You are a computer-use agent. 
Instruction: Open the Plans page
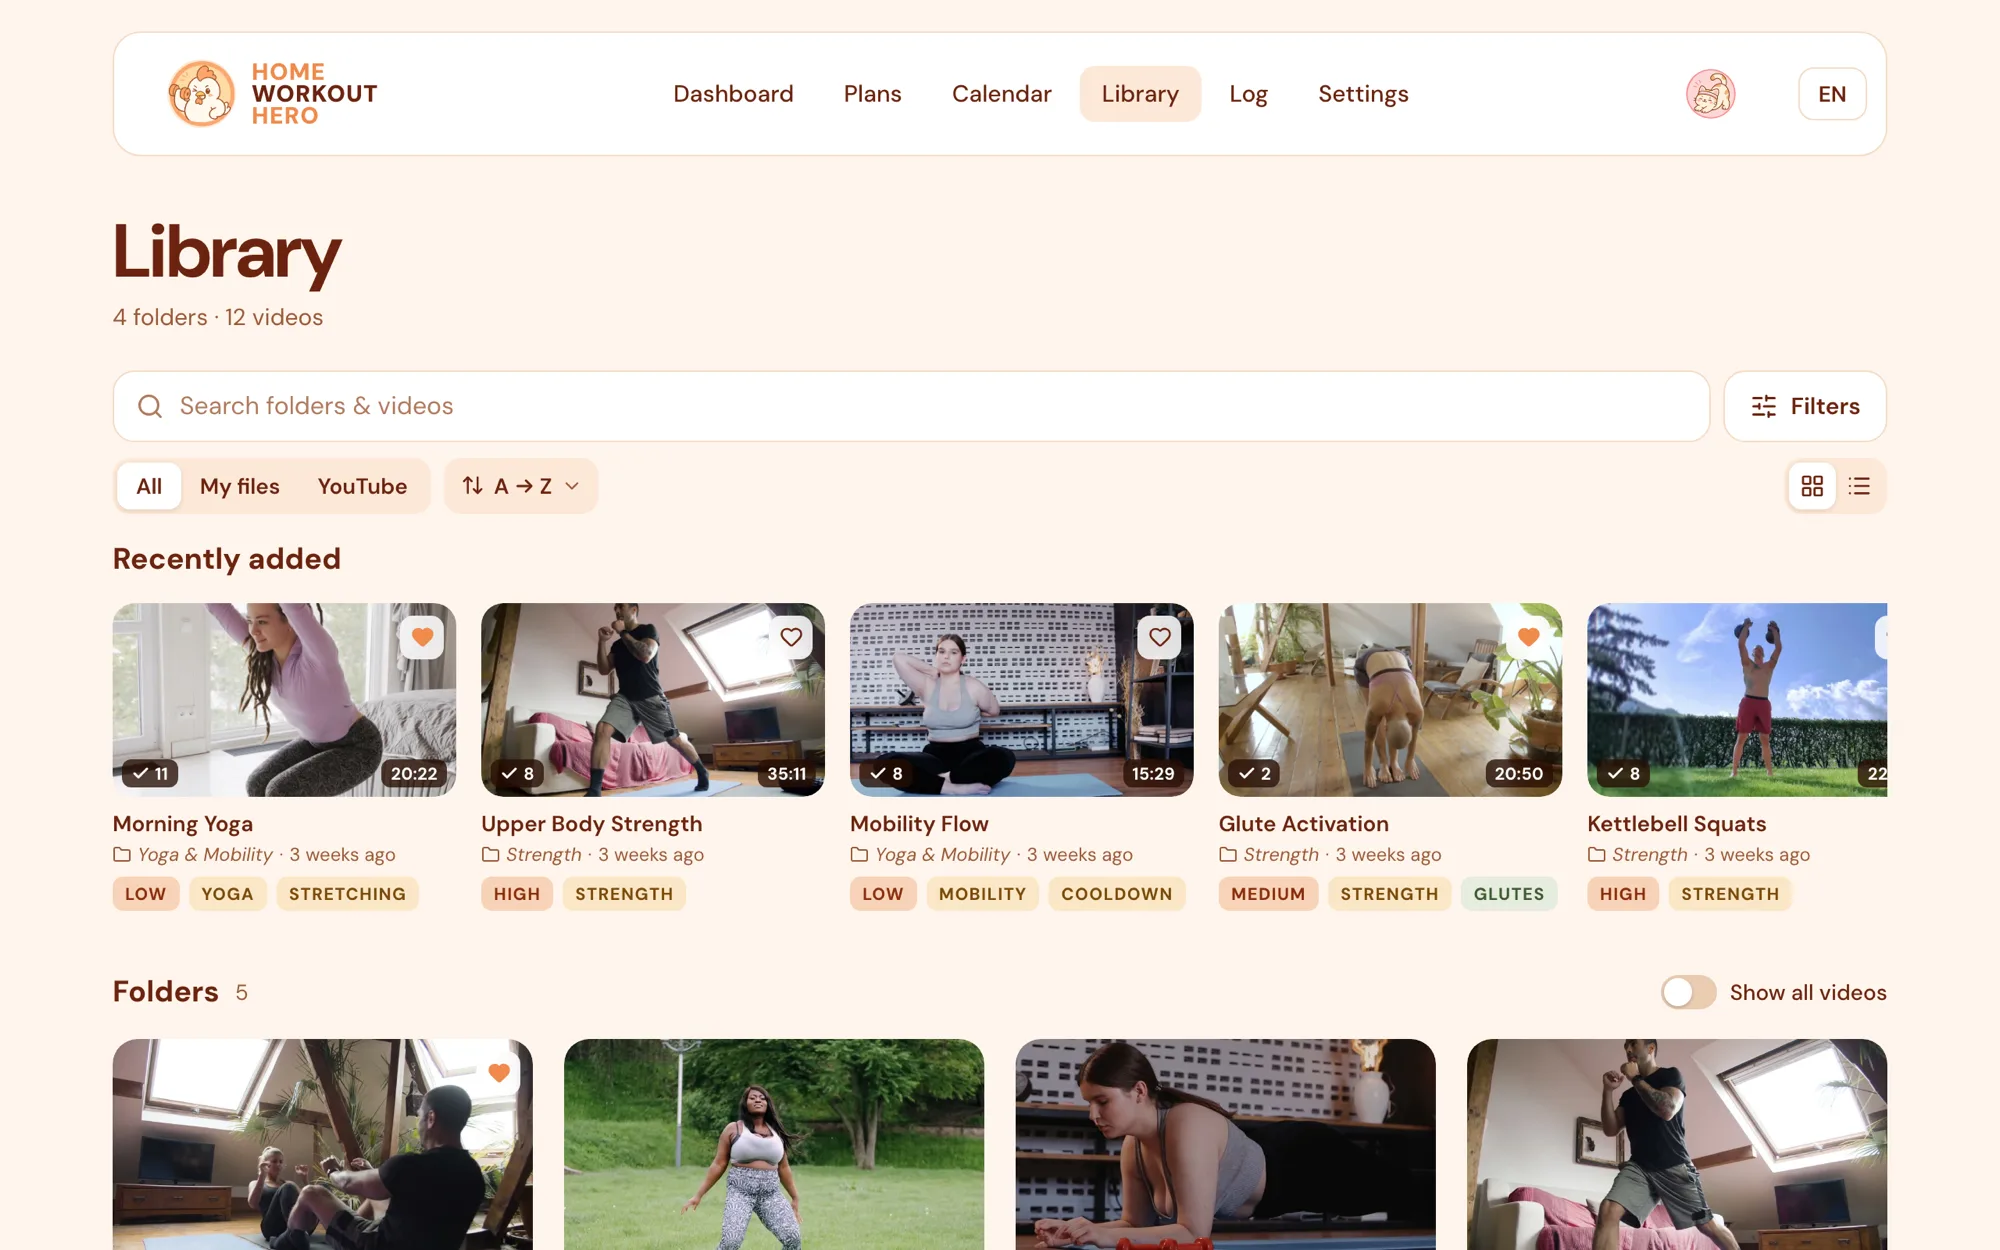[x=872, y=94]
